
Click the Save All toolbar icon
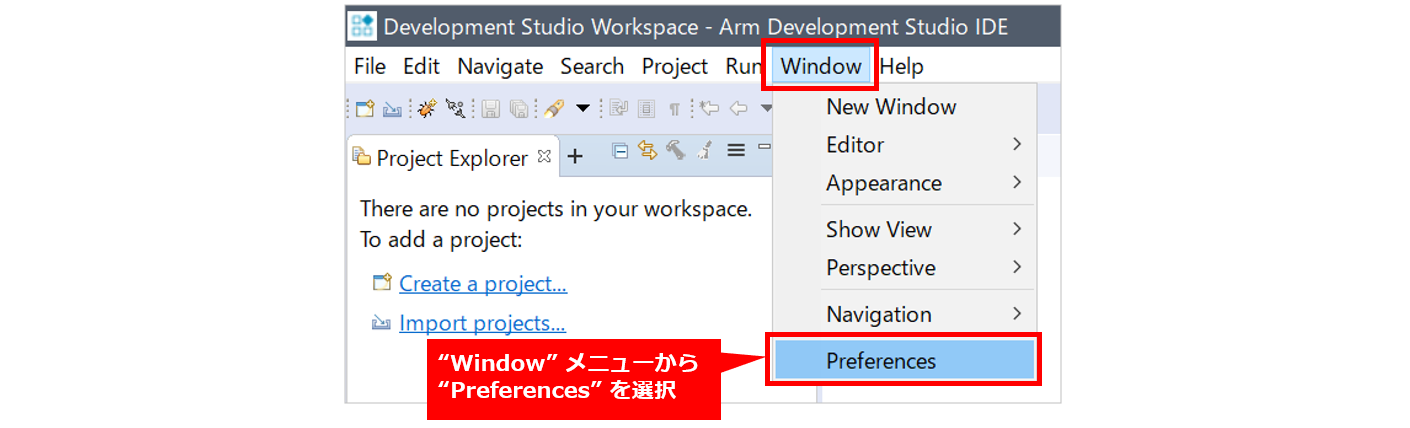[519, 108]
